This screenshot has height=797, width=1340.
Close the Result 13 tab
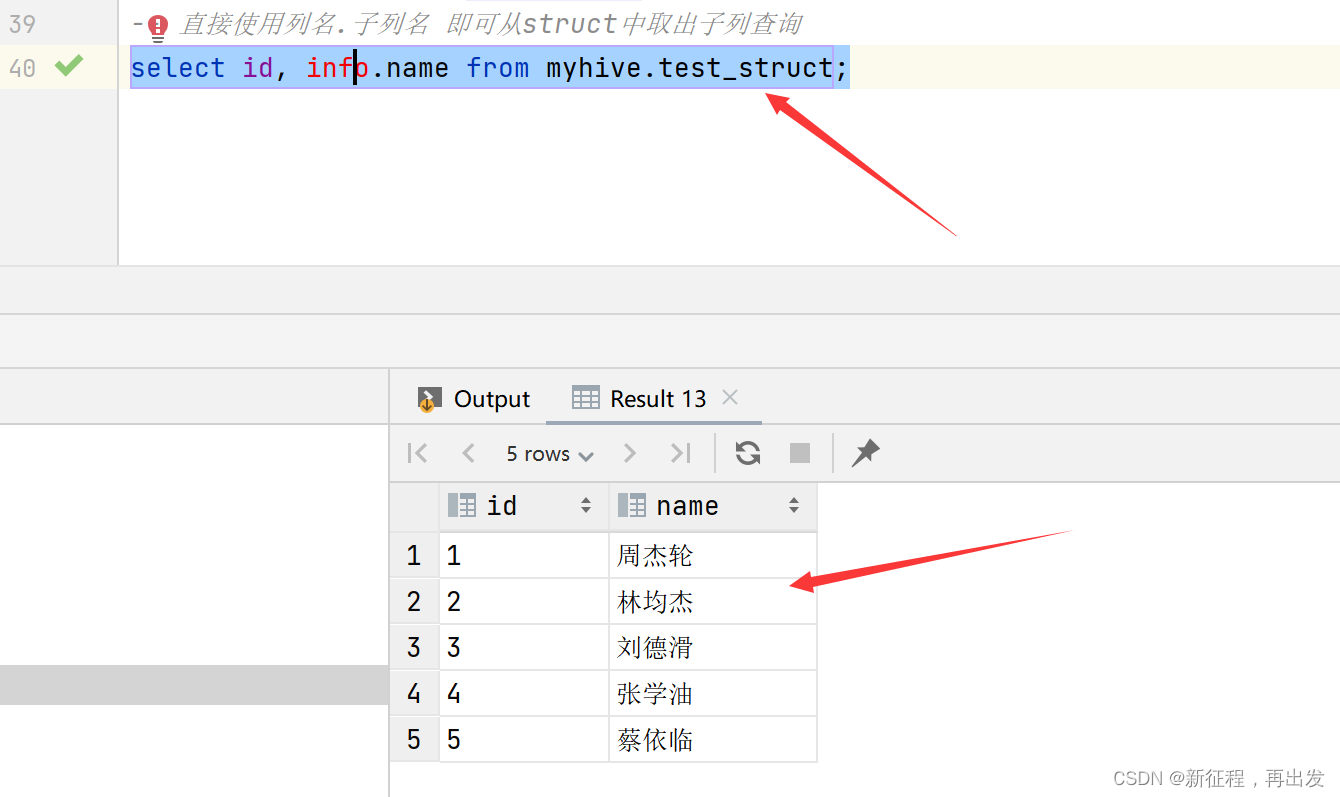click(x=730, y=397)
